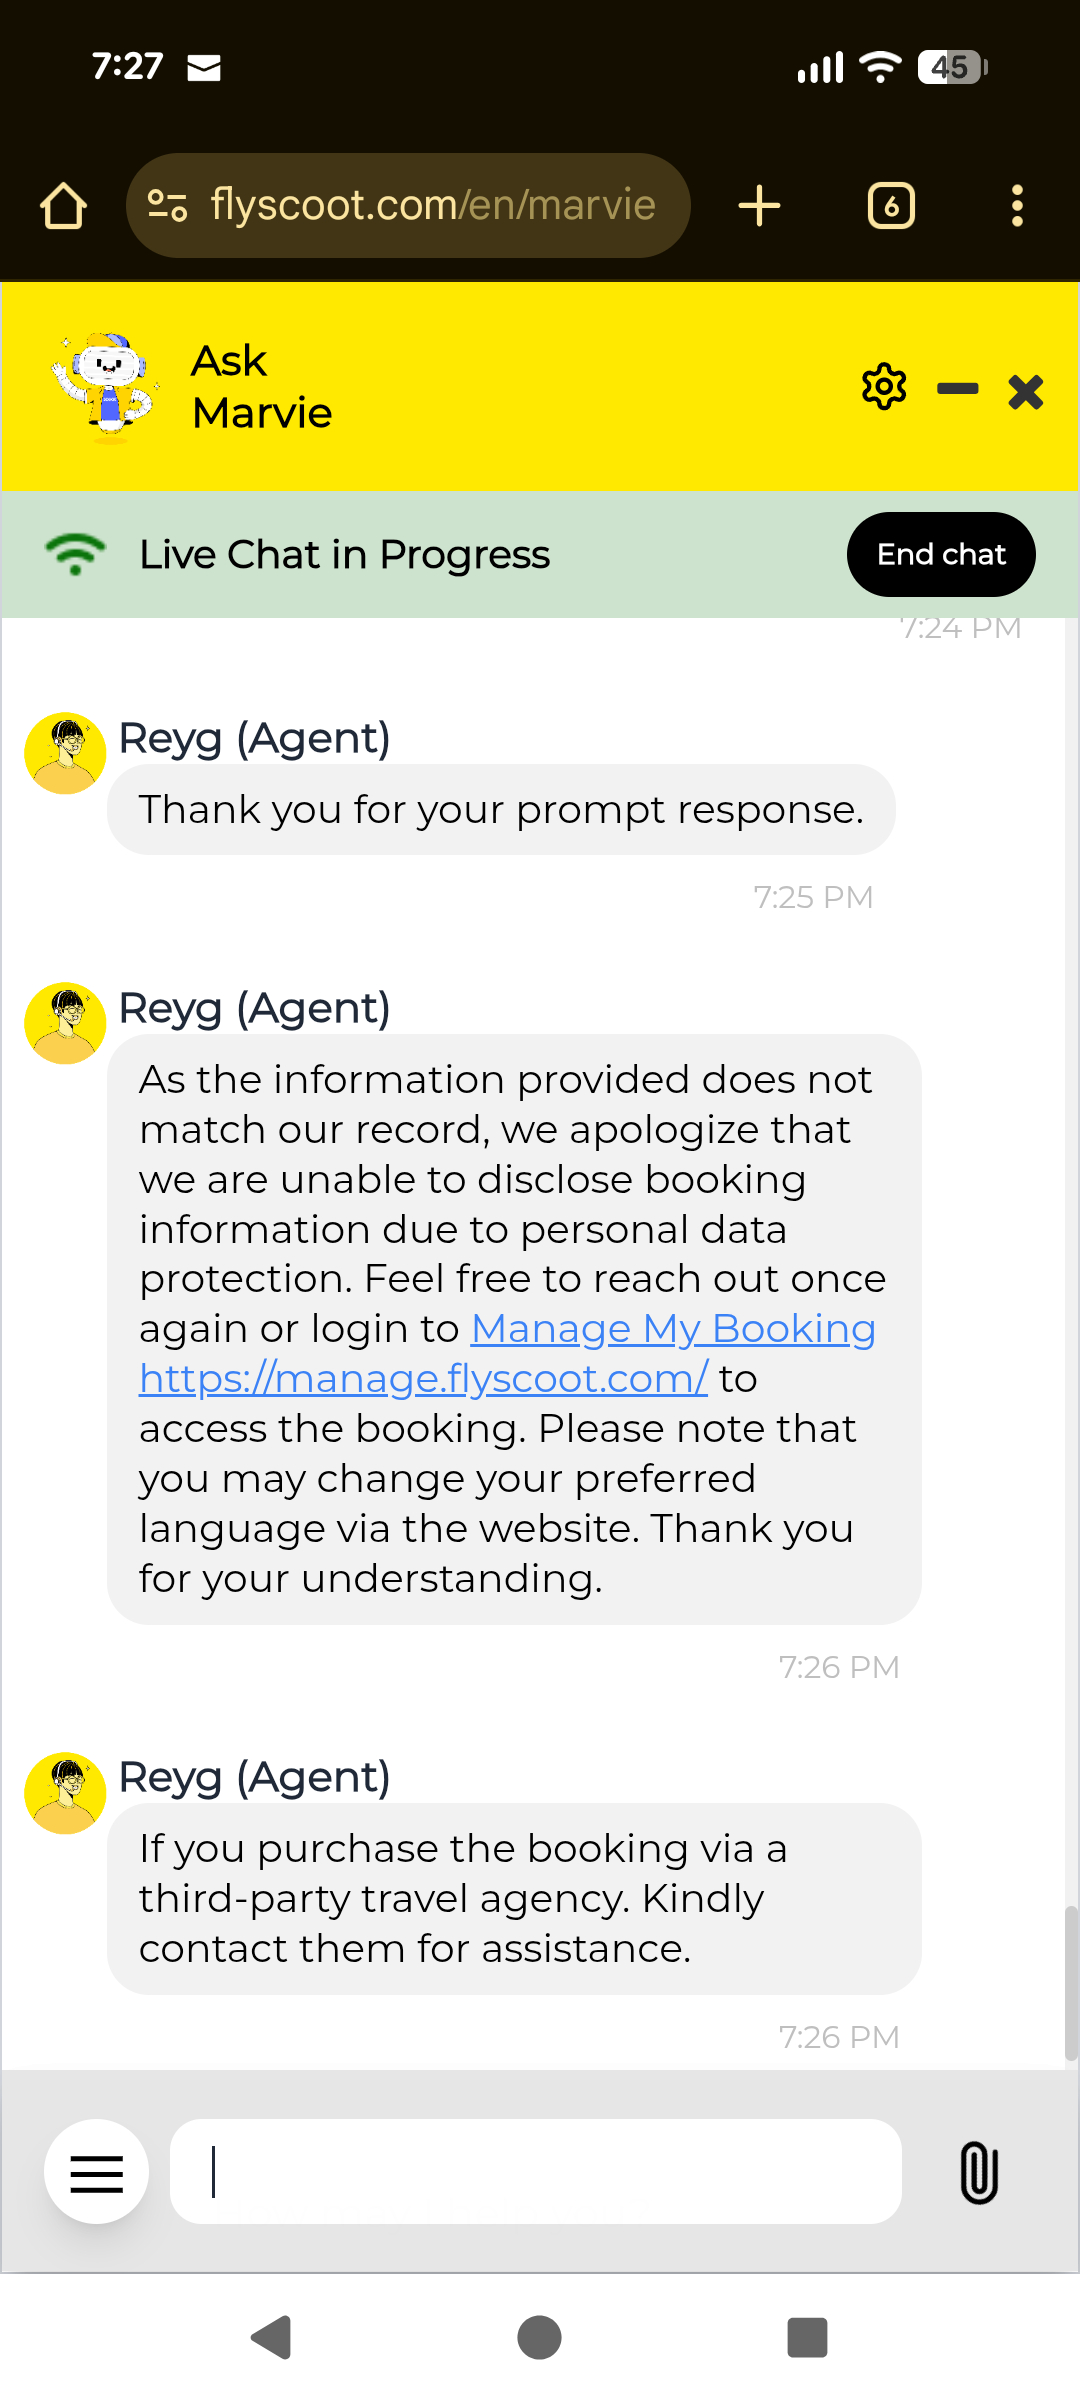This screenshot has height=2400, width=1080.
Task: Open chat settings gear icon
Action: (884, 388)
